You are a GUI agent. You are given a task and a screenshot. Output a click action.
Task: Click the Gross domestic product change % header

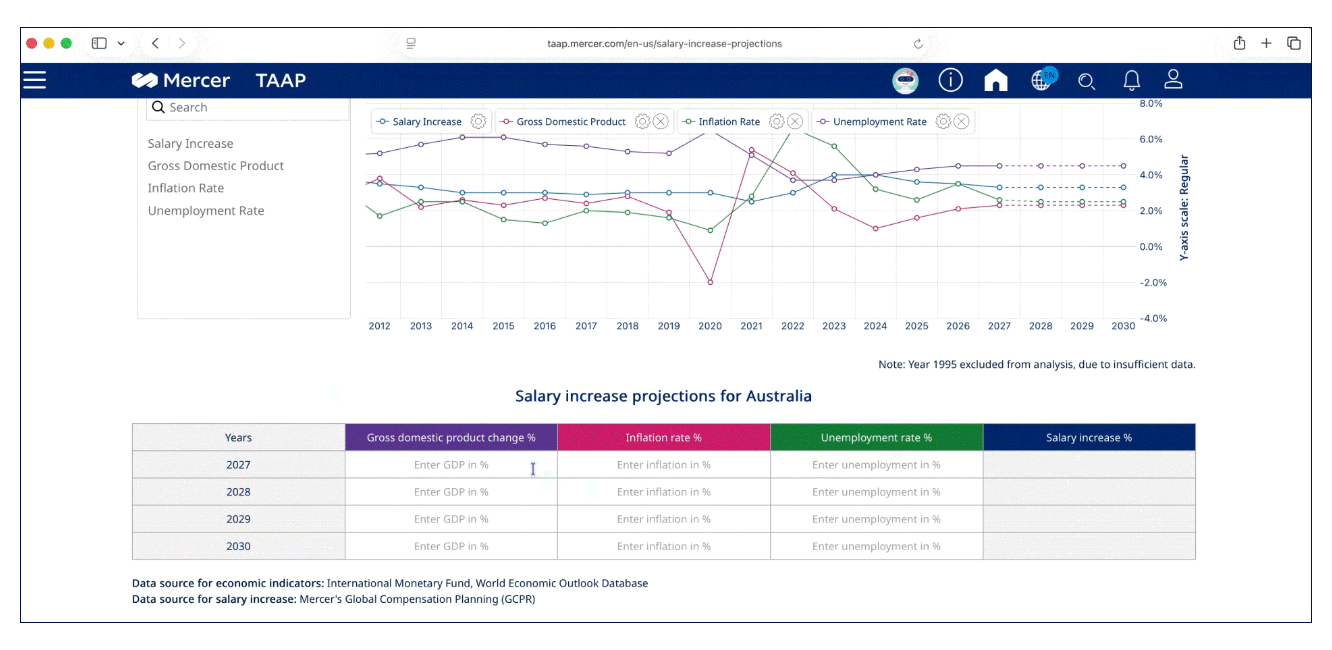[x=451, y=437]
